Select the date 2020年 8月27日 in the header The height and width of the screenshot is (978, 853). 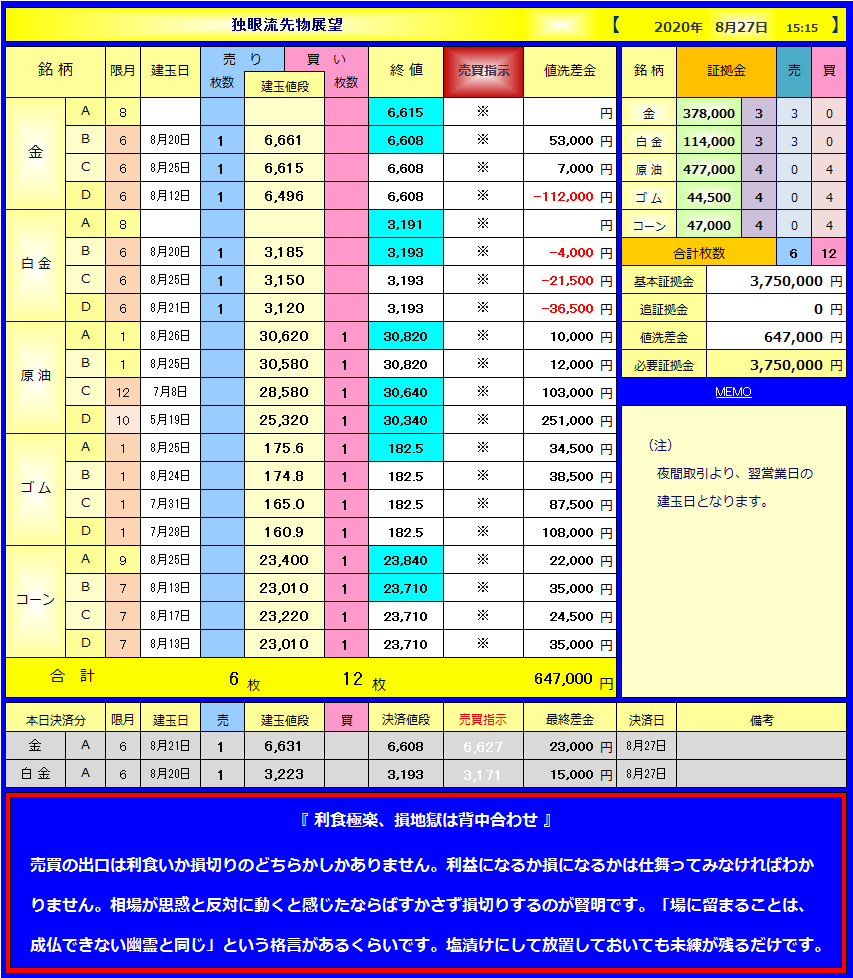point(711,27)
